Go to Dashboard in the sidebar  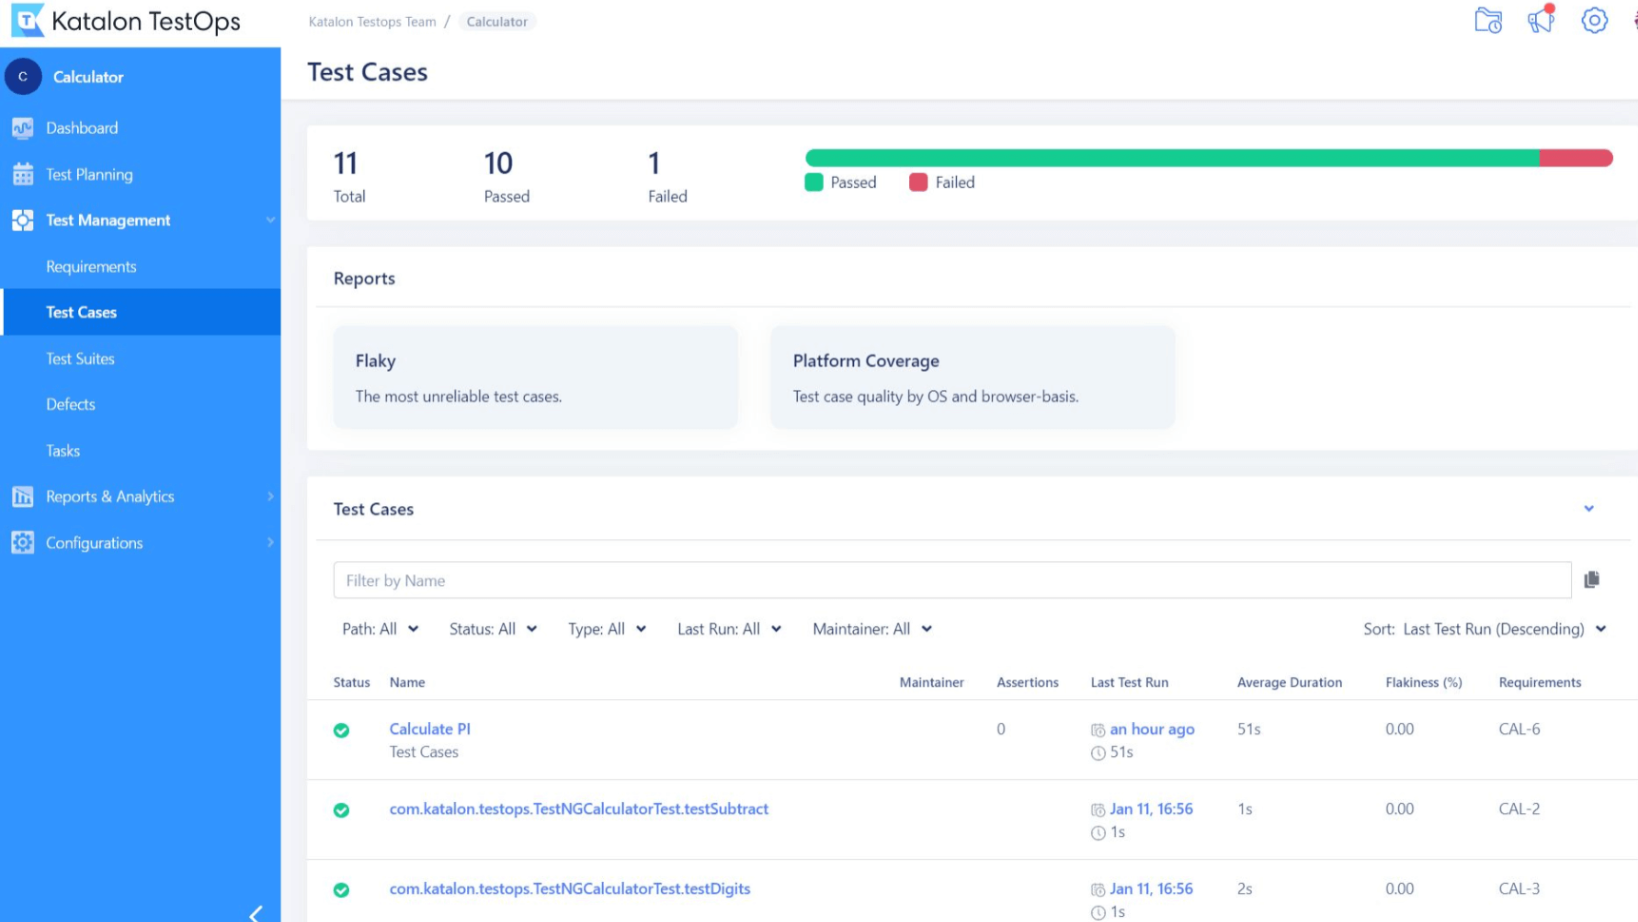pyautogui.click(x=82, y=128)
